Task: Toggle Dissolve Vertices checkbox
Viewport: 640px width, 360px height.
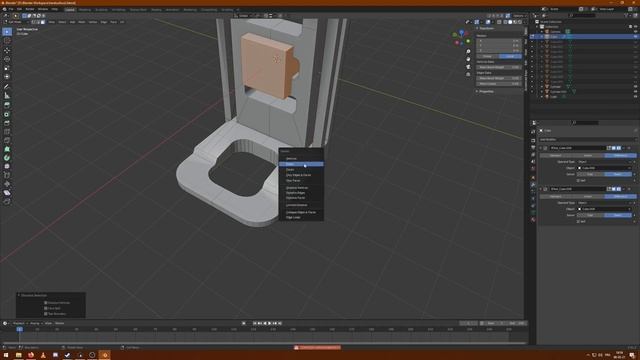Action: pyautogui.click(x=46, y=303)
